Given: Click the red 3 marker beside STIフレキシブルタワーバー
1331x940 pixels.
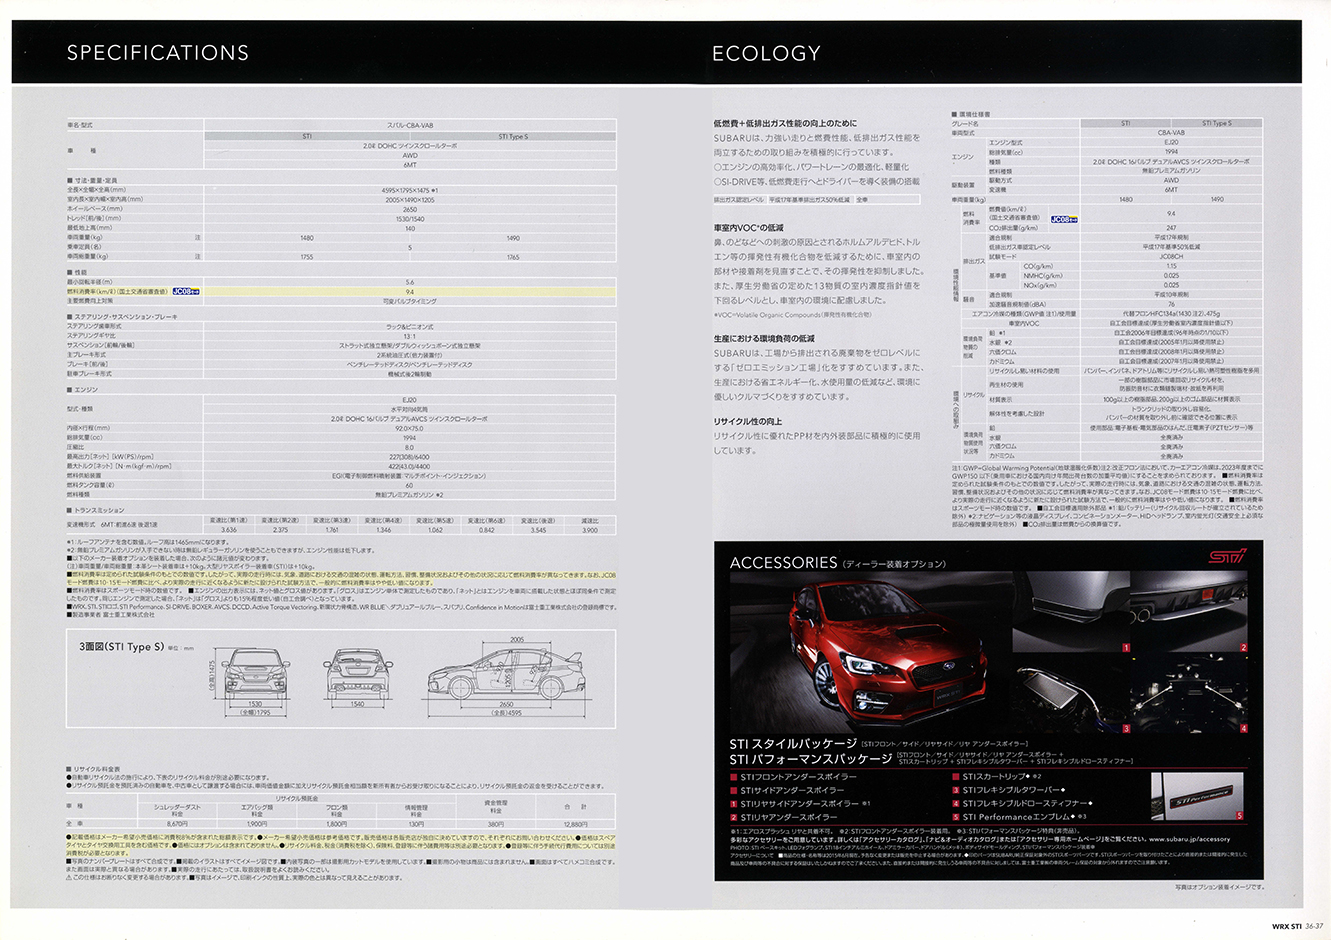Looking at the screenshot, I should click(955, 790).
